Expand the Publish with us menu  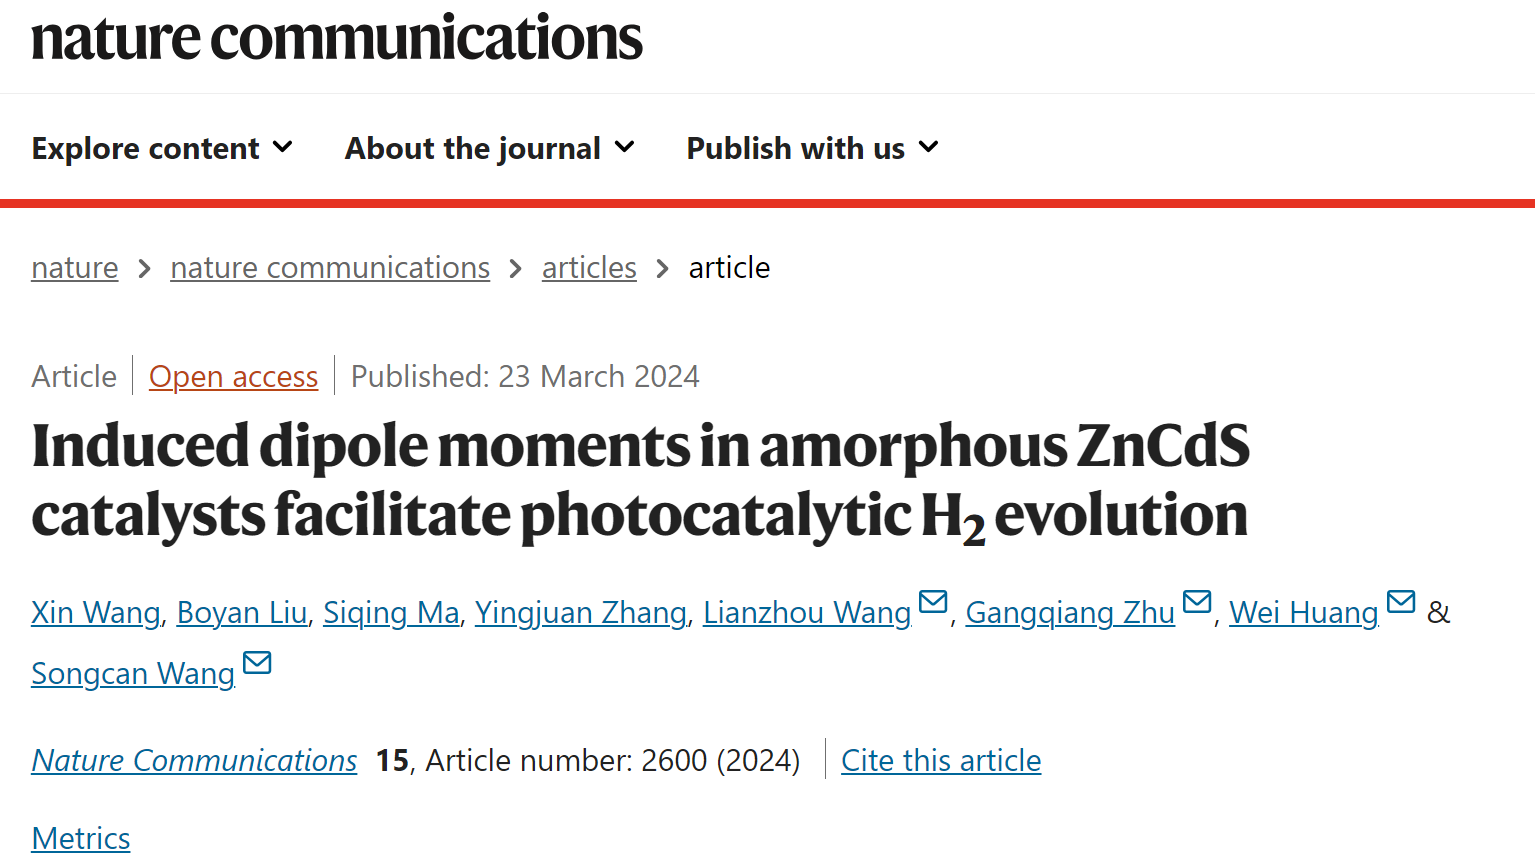(x=813, y=148)
